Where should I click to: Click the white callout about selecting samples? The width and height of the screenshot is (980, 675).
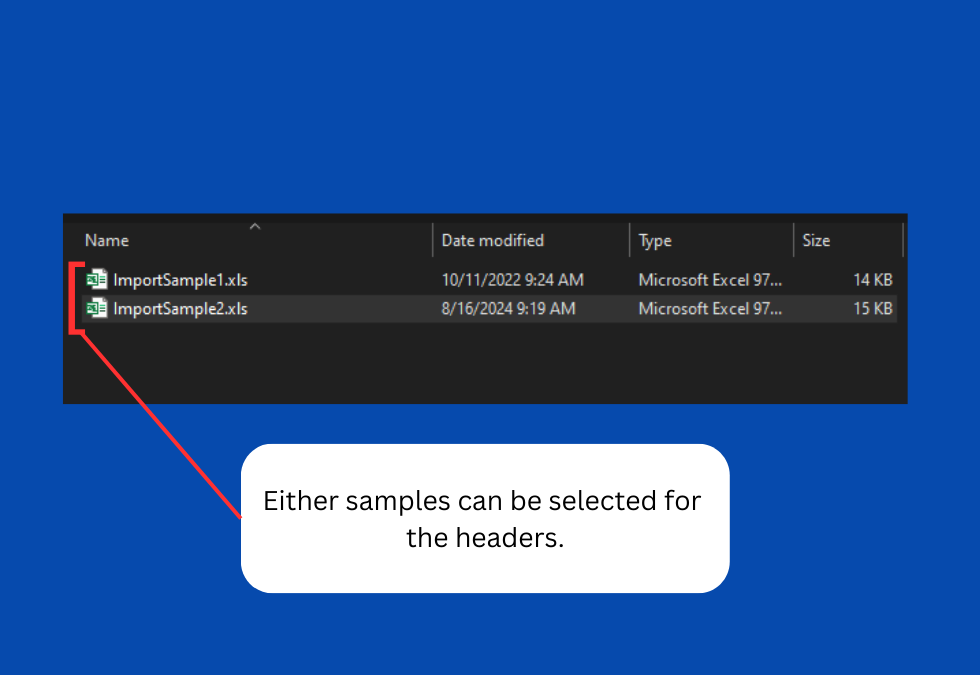click(484, 518)
